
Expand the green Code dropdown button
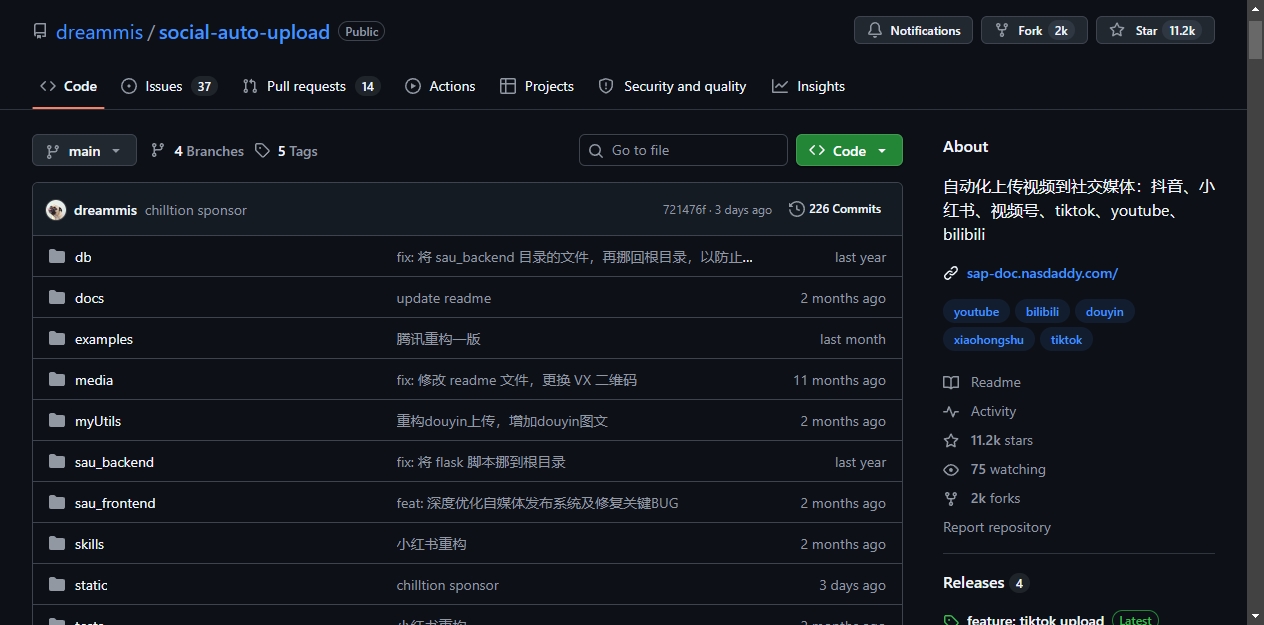tap(849, 150)
